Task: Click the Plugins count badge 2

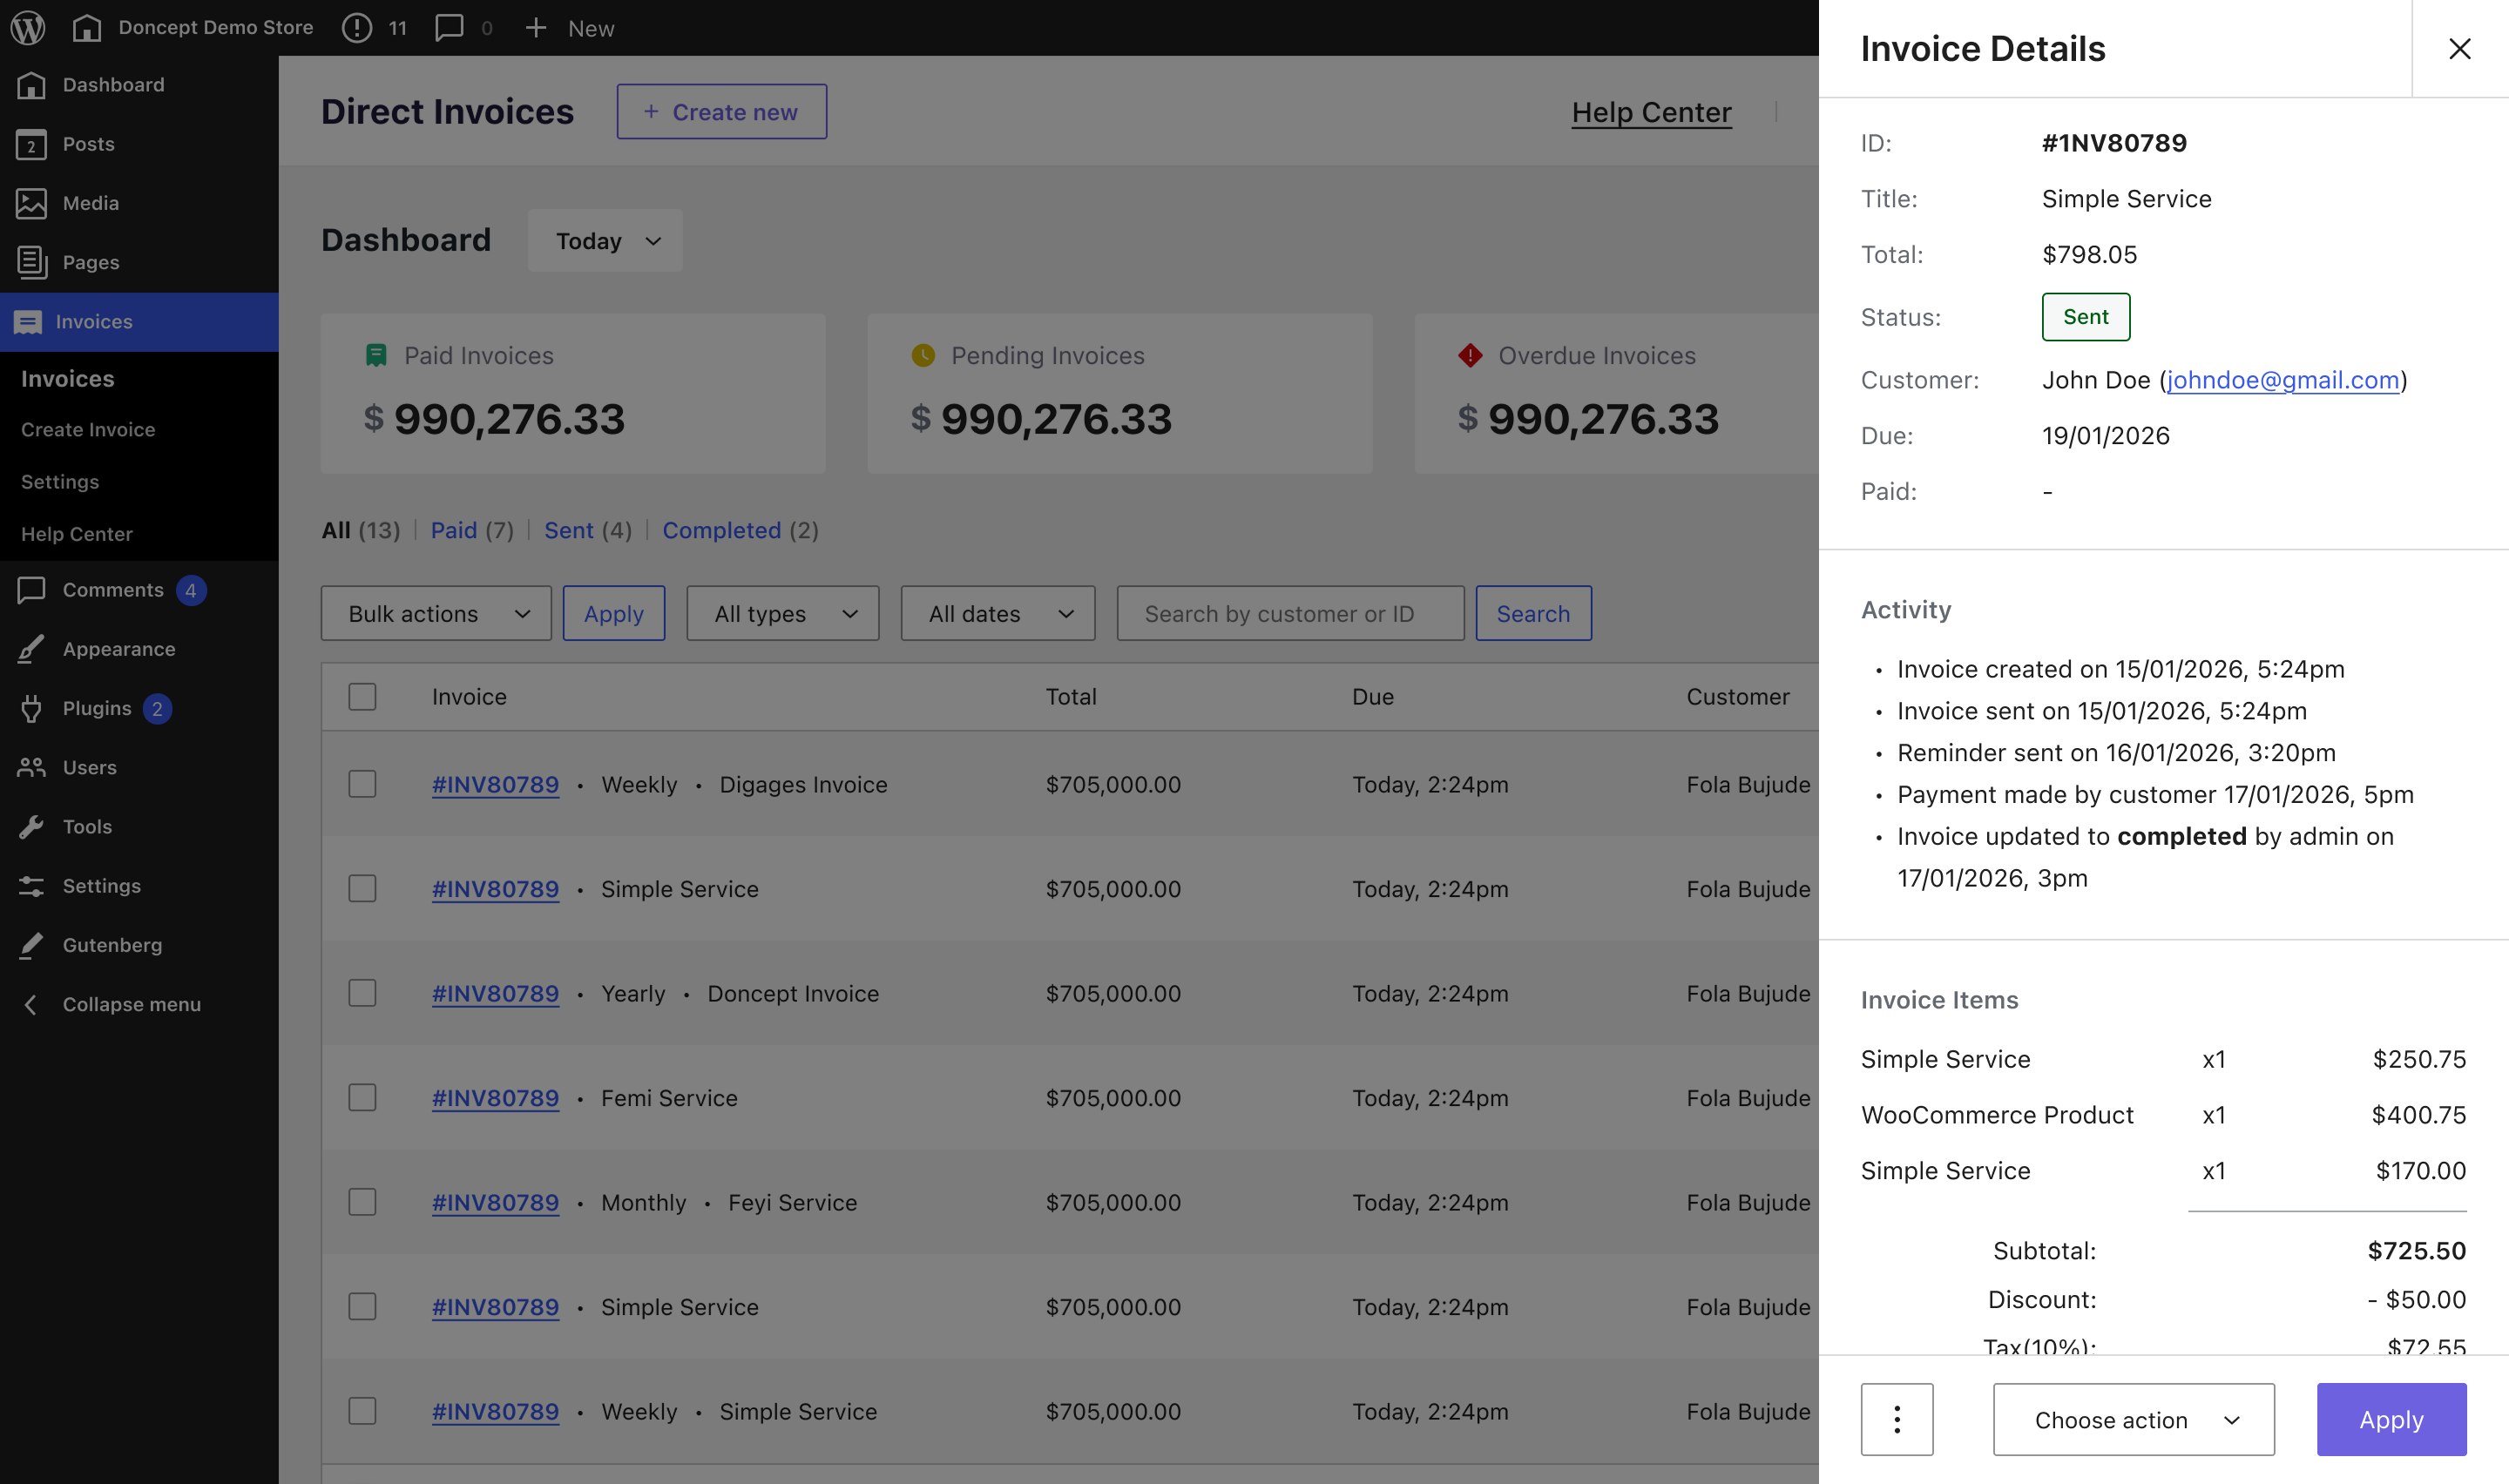Action: 157,709
